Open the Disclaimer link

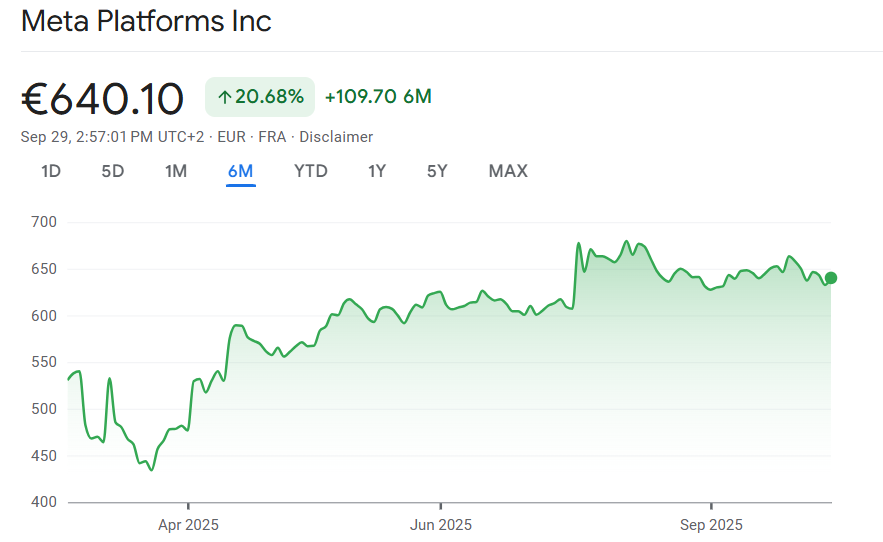pos(336,137)
